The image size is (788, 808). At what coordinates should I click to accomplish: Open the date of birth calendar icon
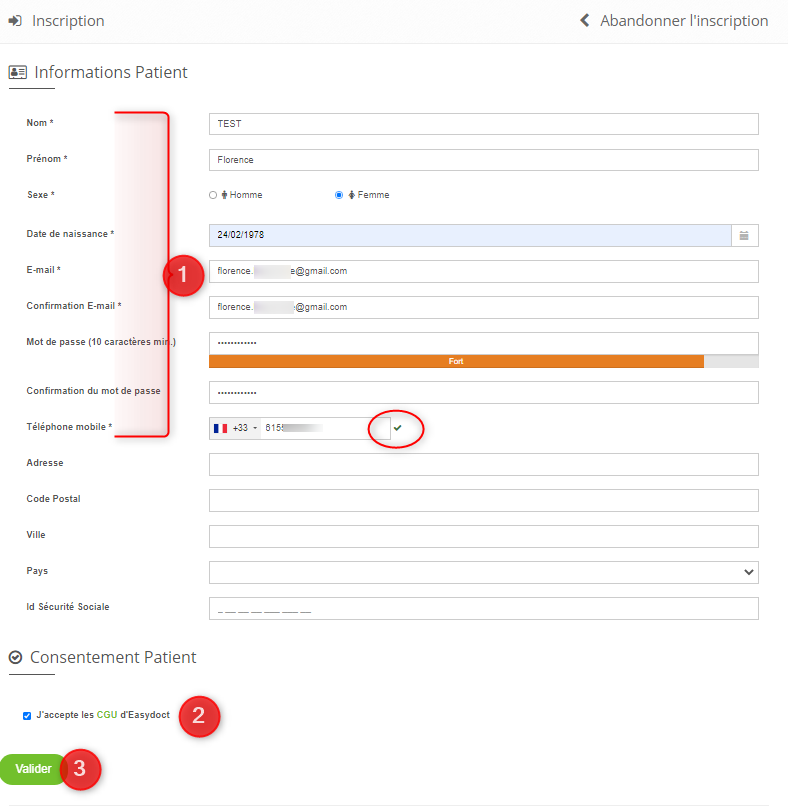click(x=744, y=235)
